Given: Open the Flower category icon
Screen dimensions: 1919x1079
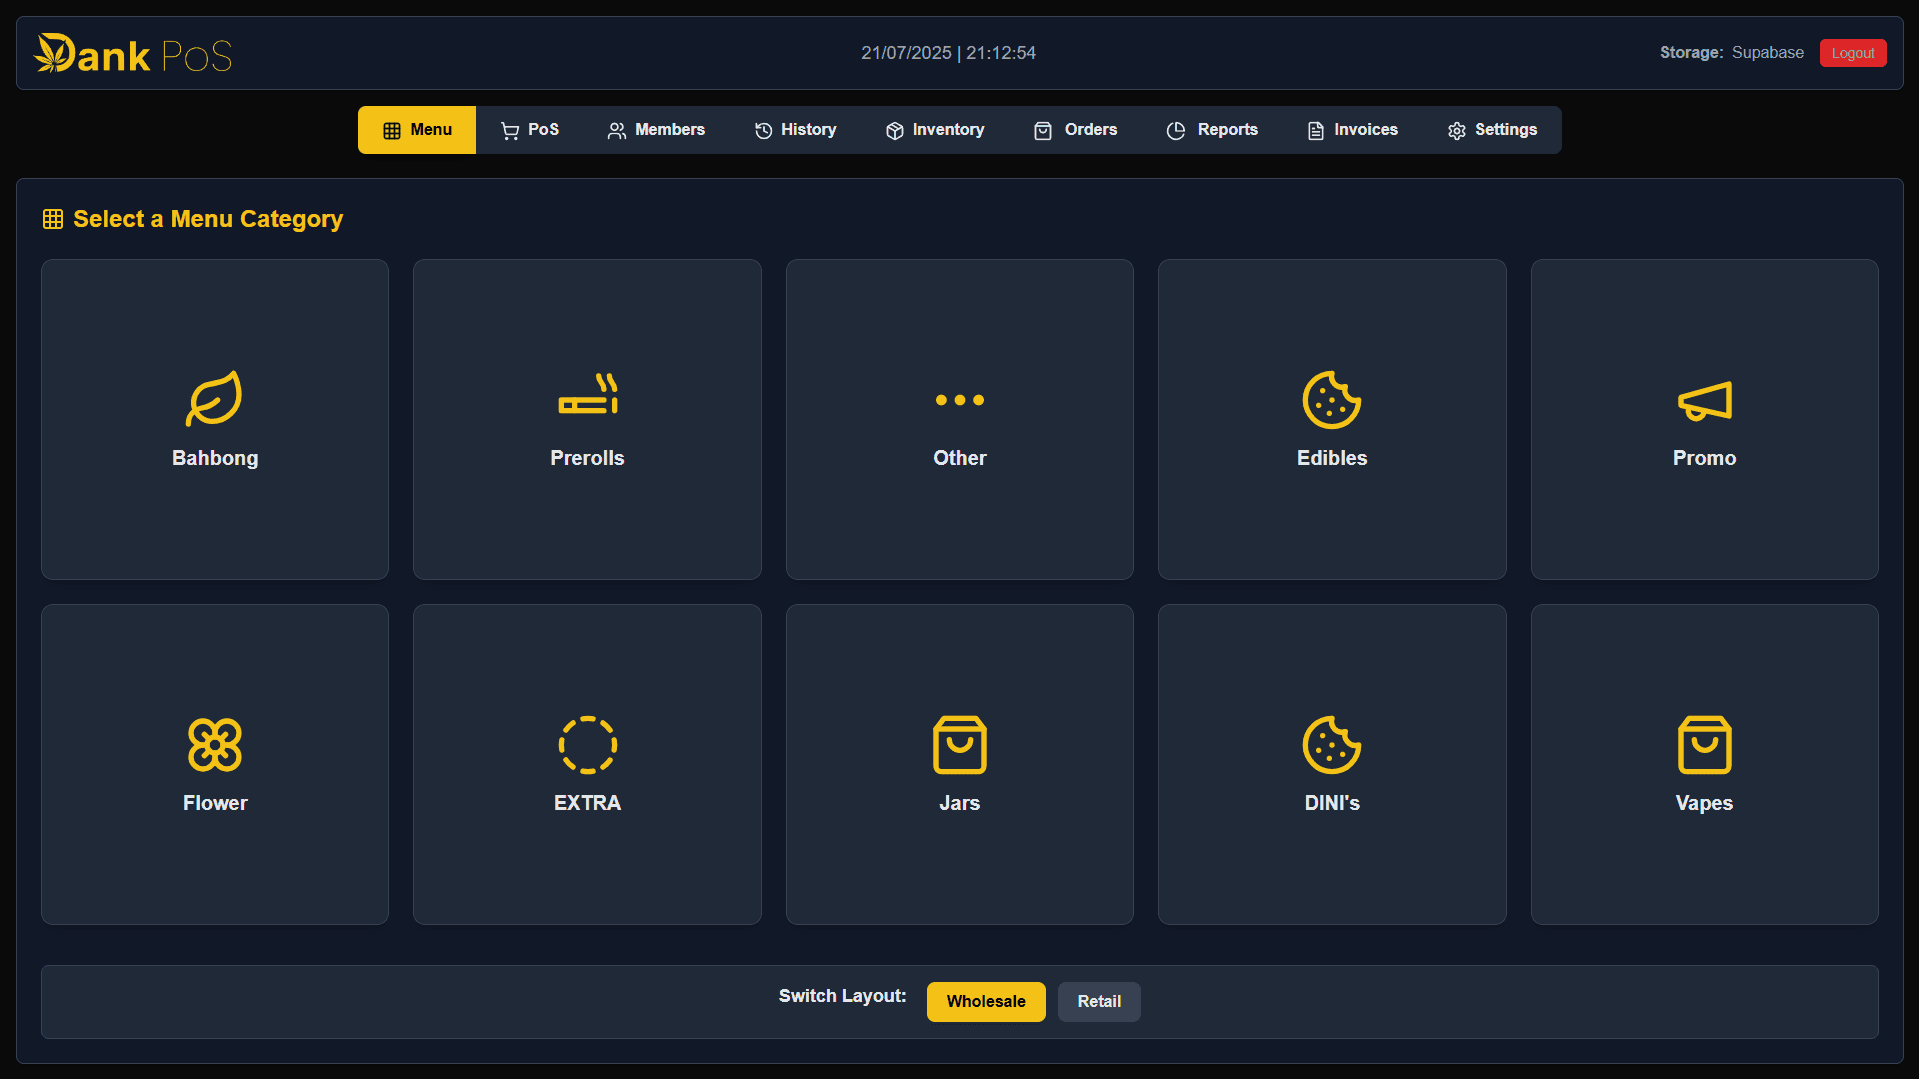Looking at the screenshot, I should coord(214,745).
